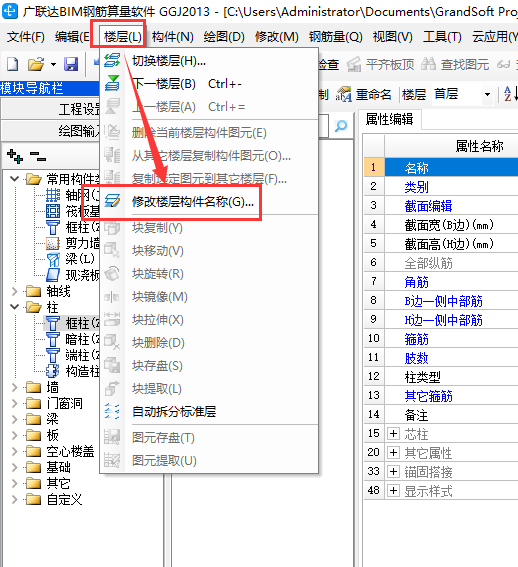518x567 pixels.
Task: Collapse the 柱 folder in tree
Action: point(14,307)
